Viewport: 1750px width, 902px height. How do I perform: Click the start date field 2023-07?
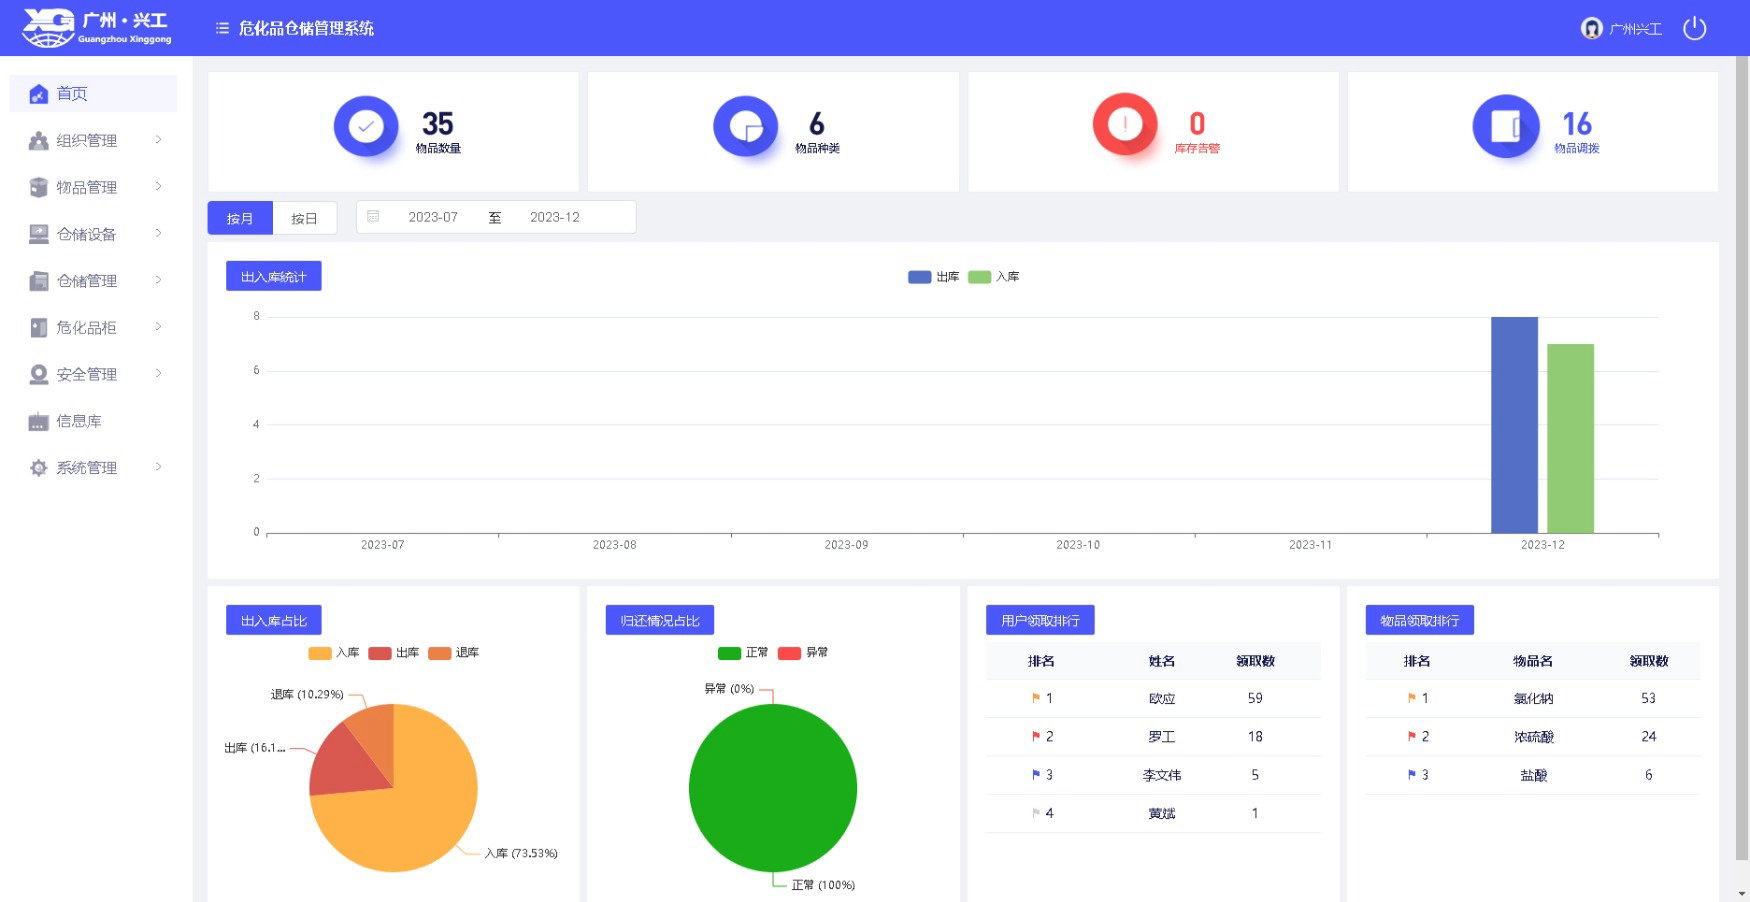pyautogui.click(x=432, y=217)
